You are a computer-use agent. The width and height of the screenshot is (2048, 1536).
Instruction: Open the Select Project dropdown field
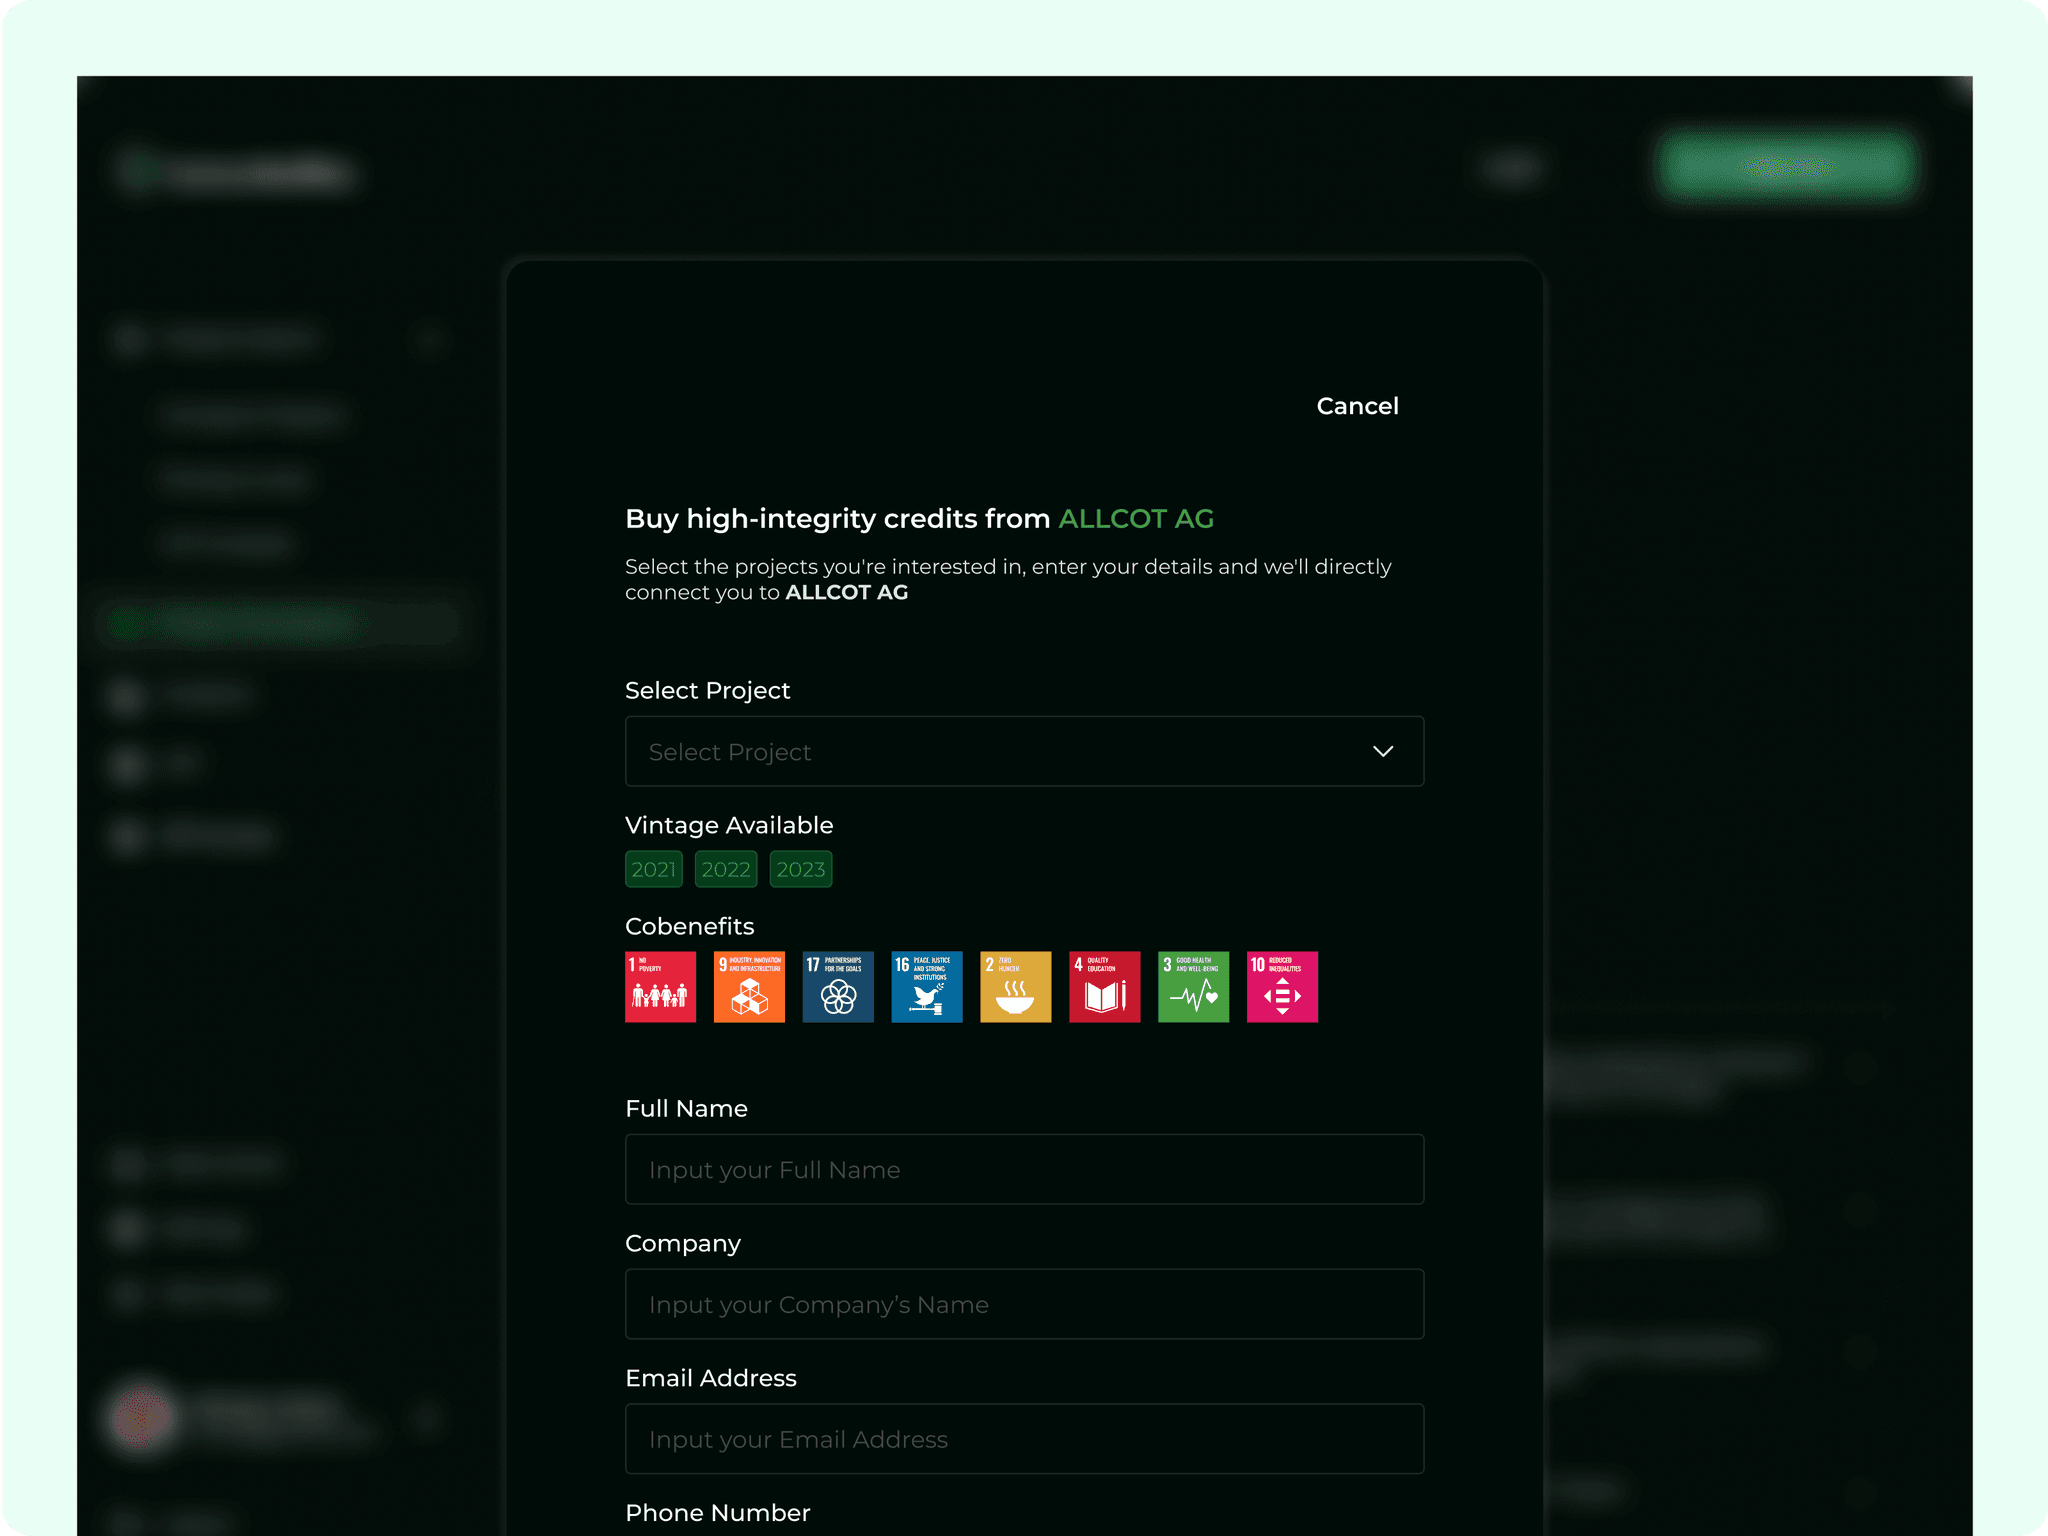click(1000, 751)
